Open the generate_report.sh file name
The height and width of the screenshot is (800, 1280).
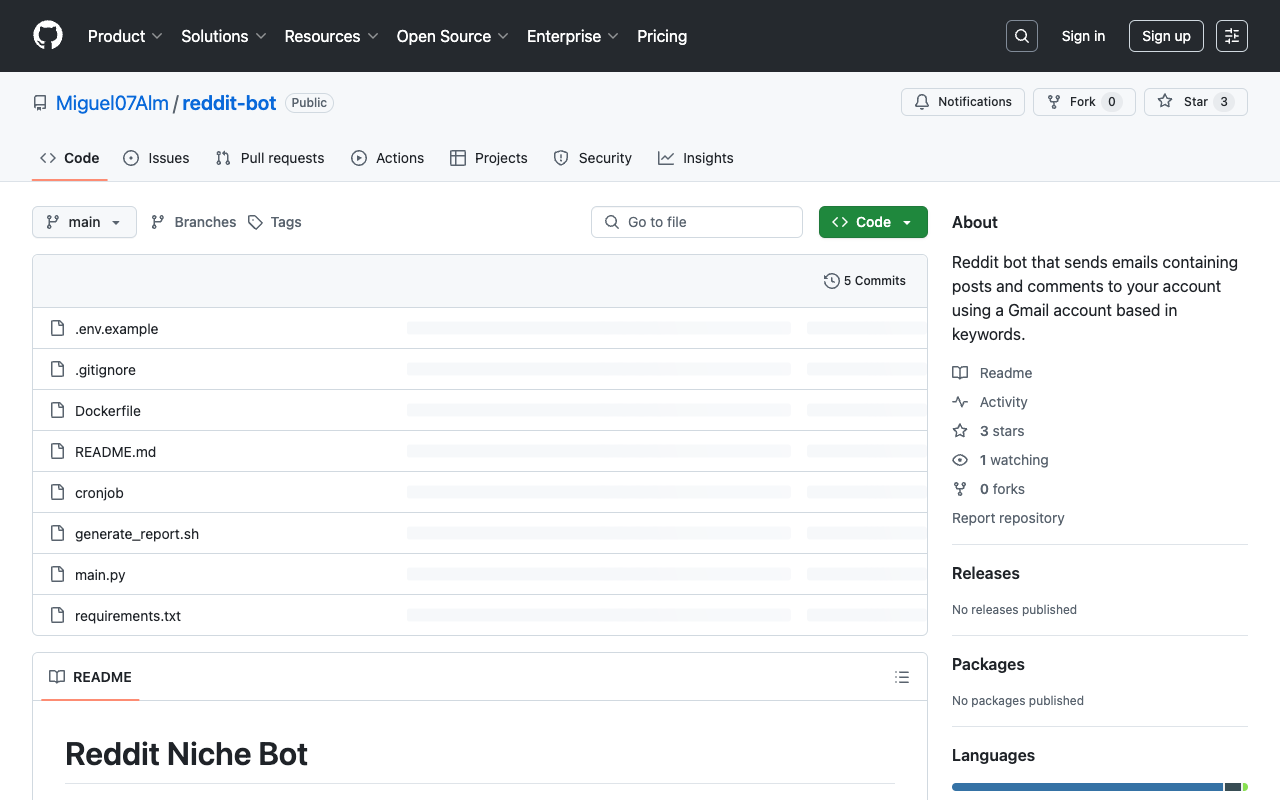point(137,534)
